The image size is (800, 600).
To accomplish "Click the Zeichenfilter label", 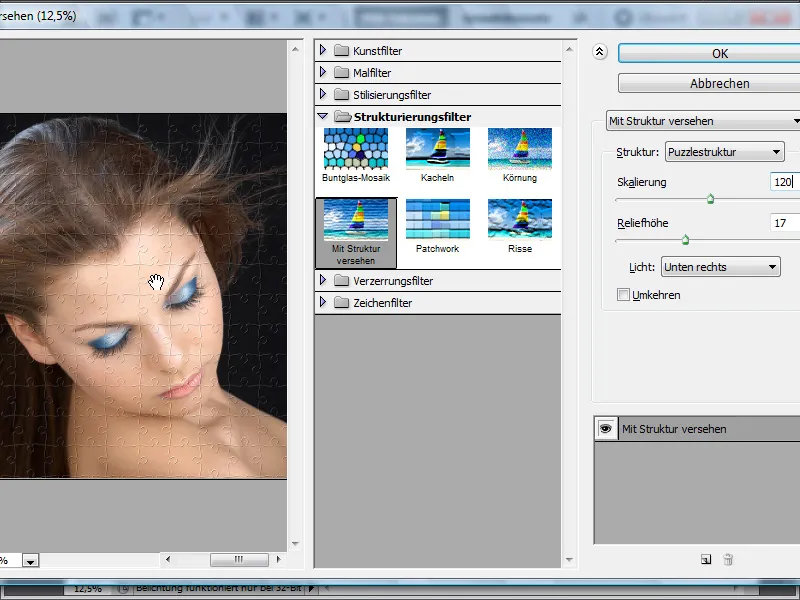I will point(383,303).
